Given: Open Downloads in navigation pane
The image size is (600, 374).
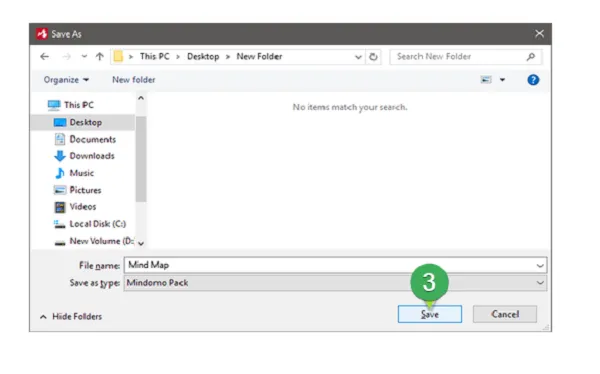Looking at the screenshot, I should click(x=92, y=156).
